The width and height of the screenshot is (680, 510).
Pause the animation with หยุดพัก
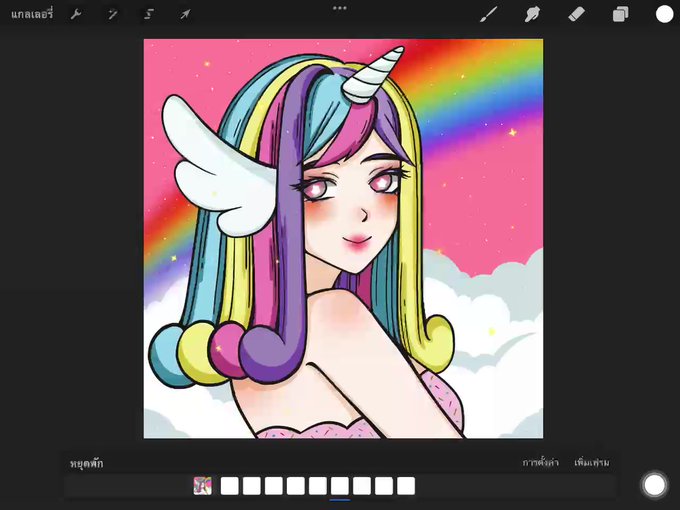tap(87, 464)
